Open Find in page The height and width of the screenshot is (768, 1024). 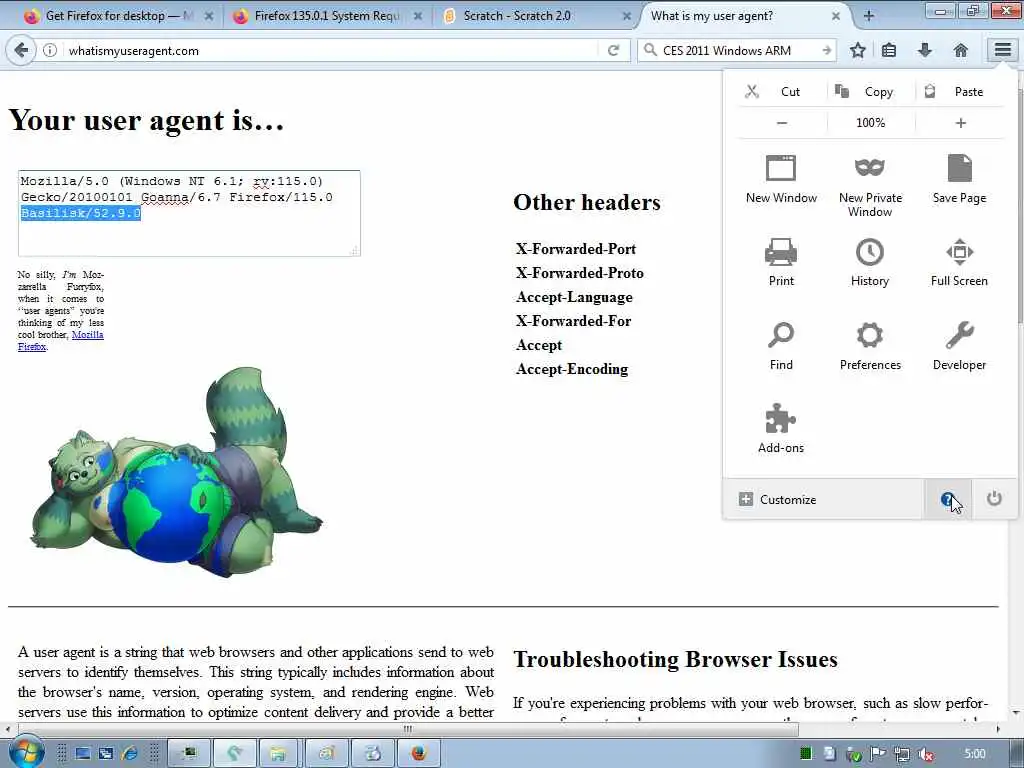781,346
